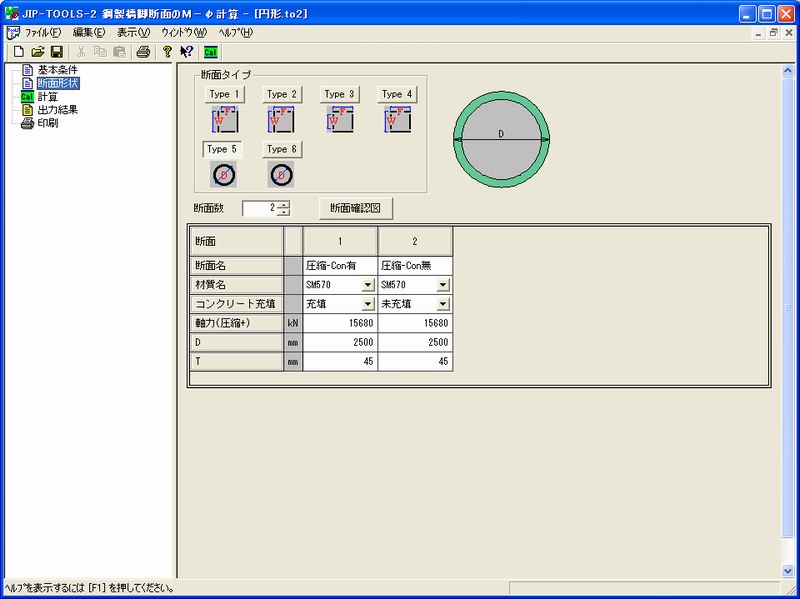Select 出力結果 in the tree
Screen dimensions: 800x599
[58, 110]
